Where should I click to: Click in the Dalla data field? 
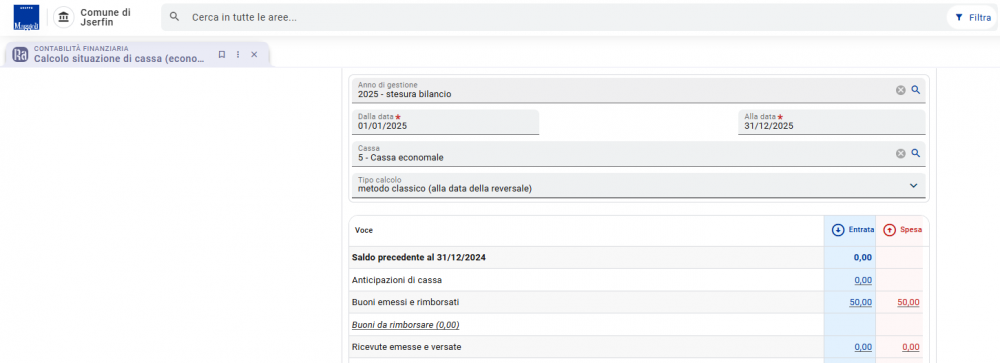coord(445,122)
